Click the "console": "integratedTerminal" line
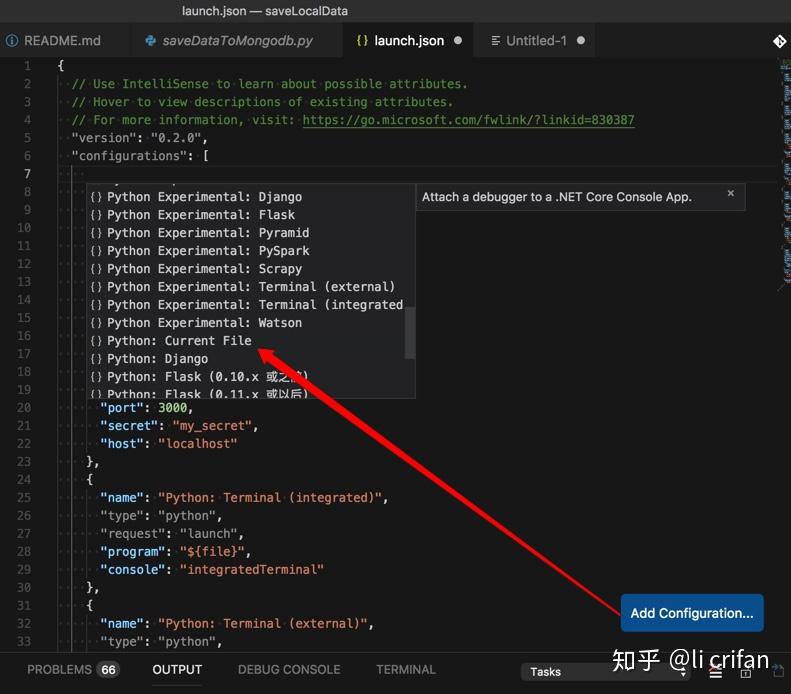This screenshot has width=791, height=694. [x=212, y=570]
